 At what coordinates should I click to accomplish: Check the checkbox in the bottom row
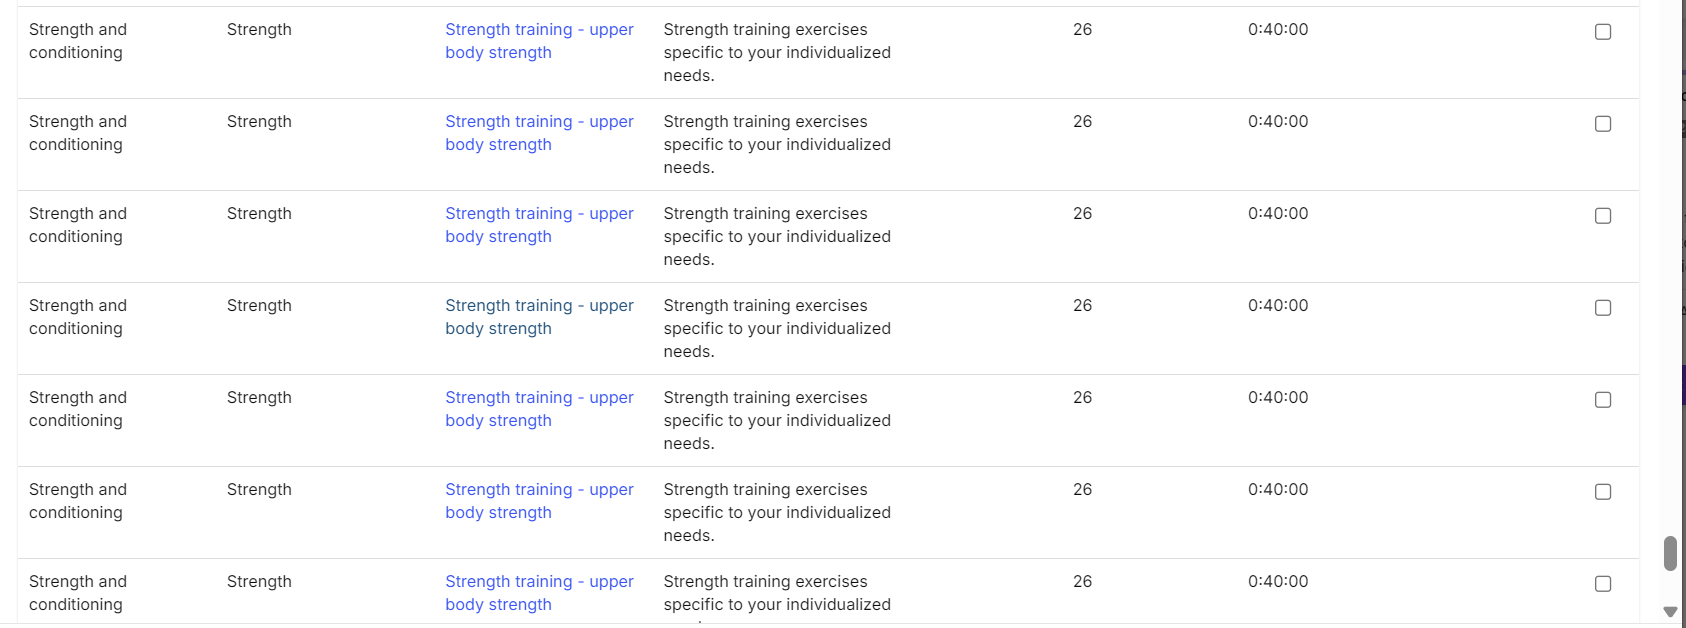click(1602, 584)
